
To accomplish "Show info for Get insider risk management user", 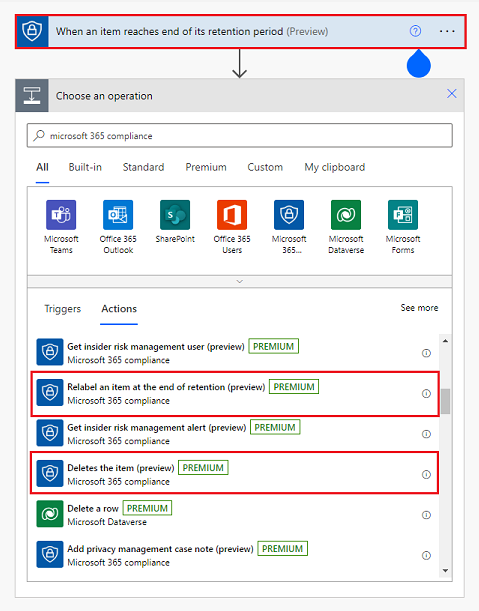I will click(x=426, y=353).
